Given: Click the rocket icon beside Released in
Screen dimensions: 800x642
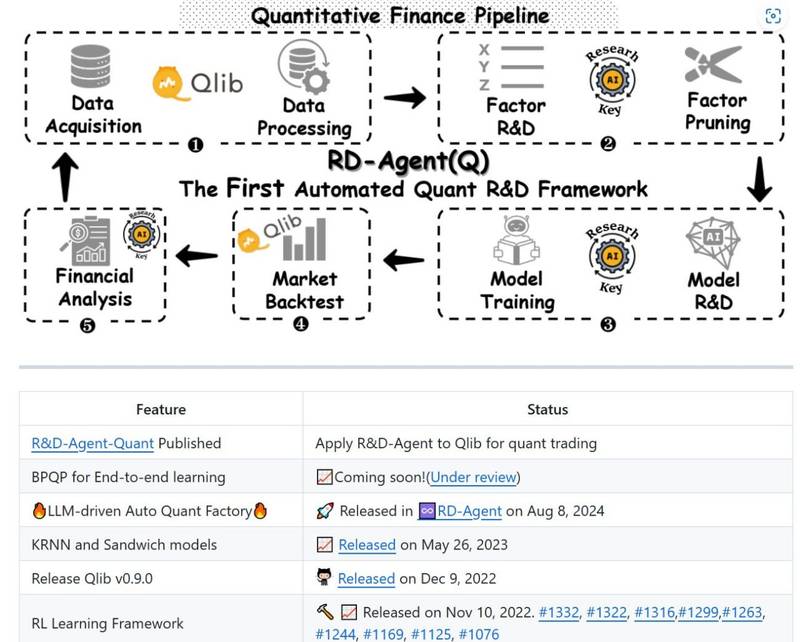Looking at the screenshot, I should pyautogui.click(x=325, y=511).
